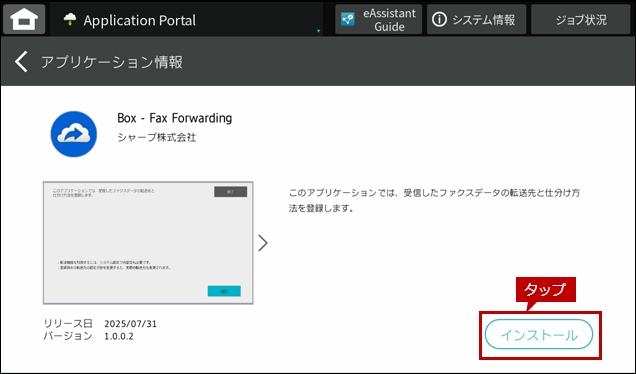
Task: Open eAssistant Guide
Action: coord(378,19)
